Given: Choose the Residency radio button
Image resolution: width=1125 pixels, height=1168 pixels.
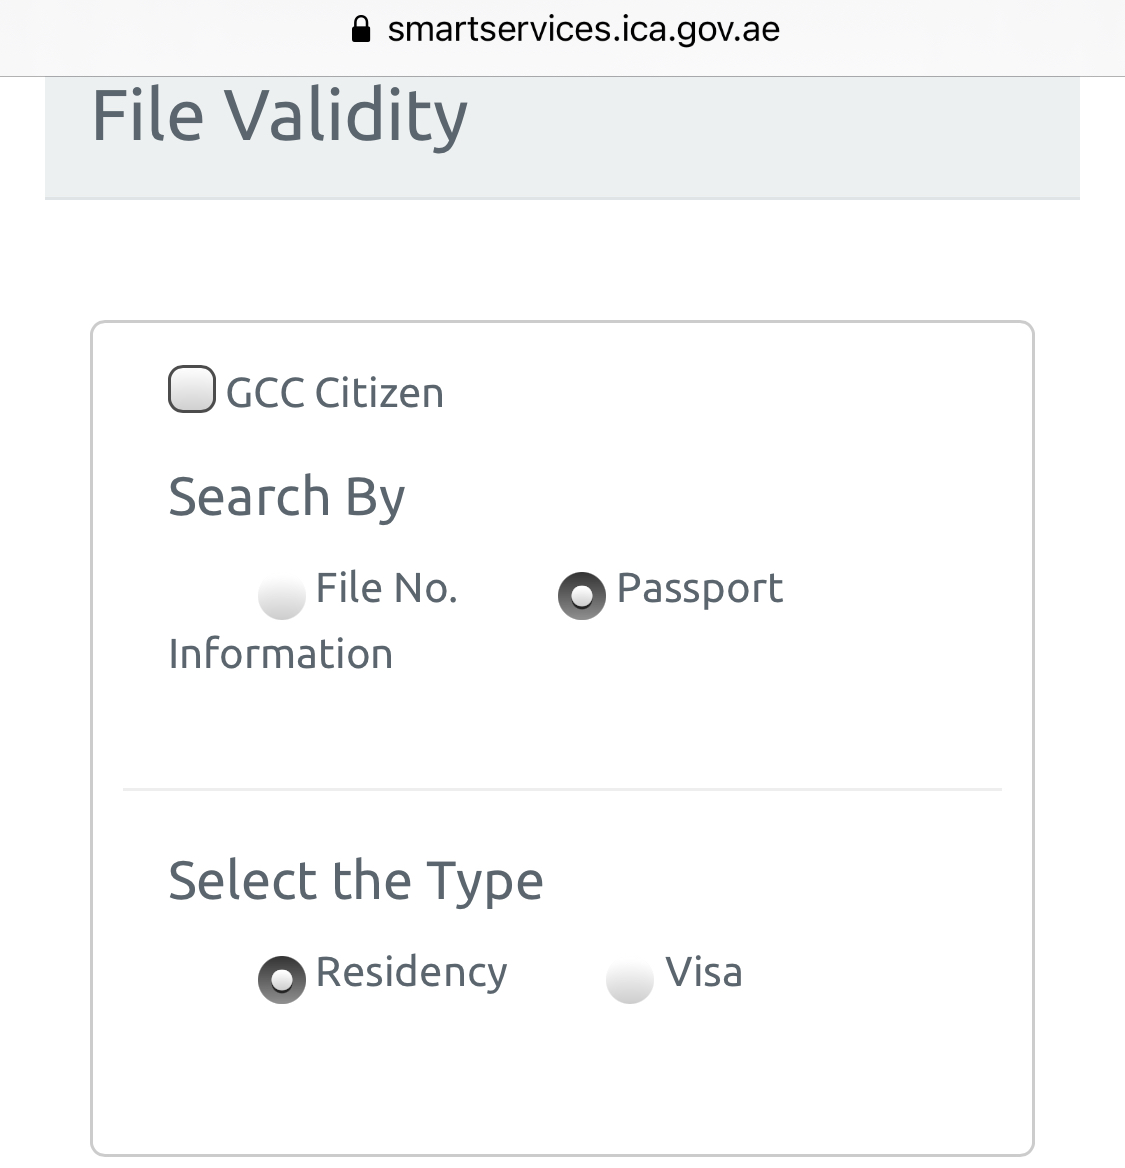Looking at the screenshot, I should 282,979.
